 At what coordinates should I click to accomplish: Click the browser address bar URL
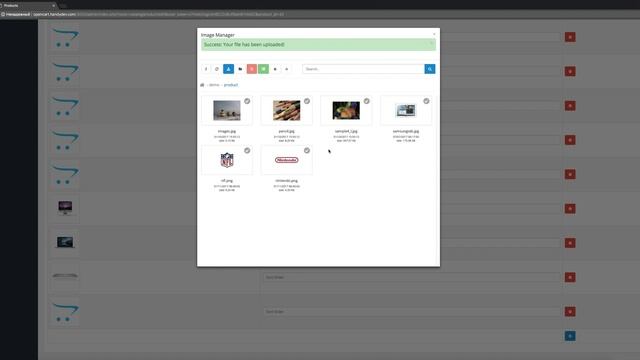coord(158,14)
